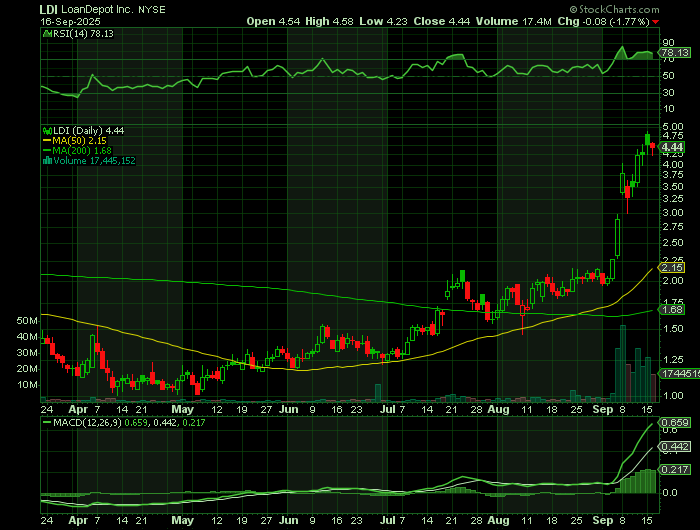Click the red down-arrow change indicator
The height and width of the screenshot is (530, 700).
(655, 22)
